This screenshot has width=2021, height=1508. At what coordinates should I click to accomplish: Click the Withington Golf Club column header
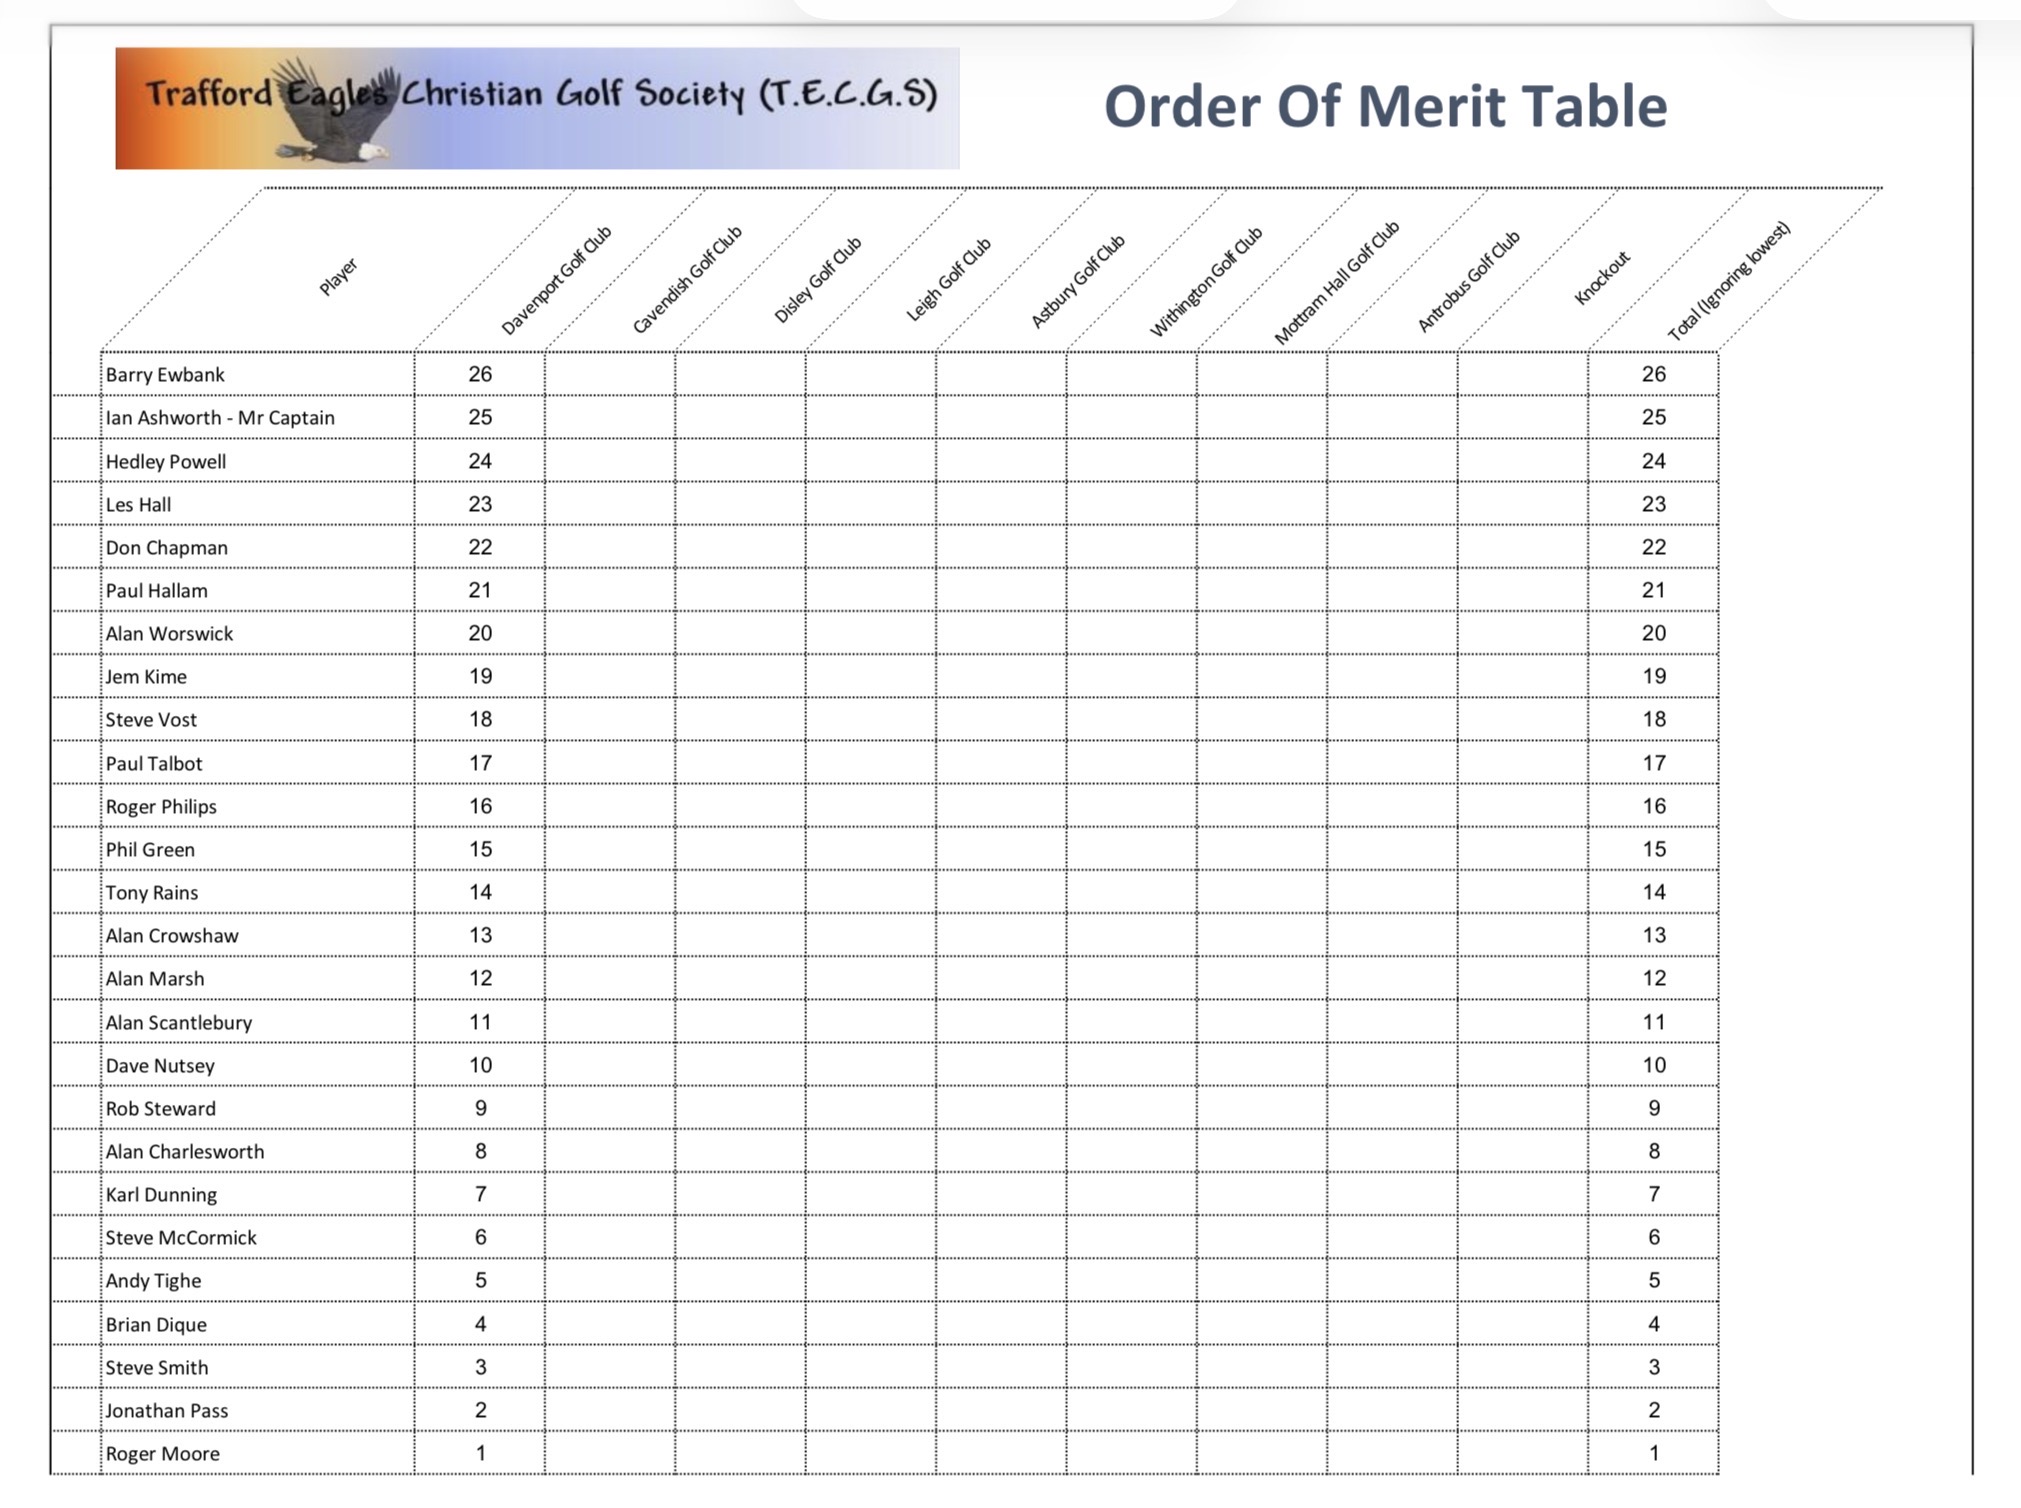(1206, 282)
